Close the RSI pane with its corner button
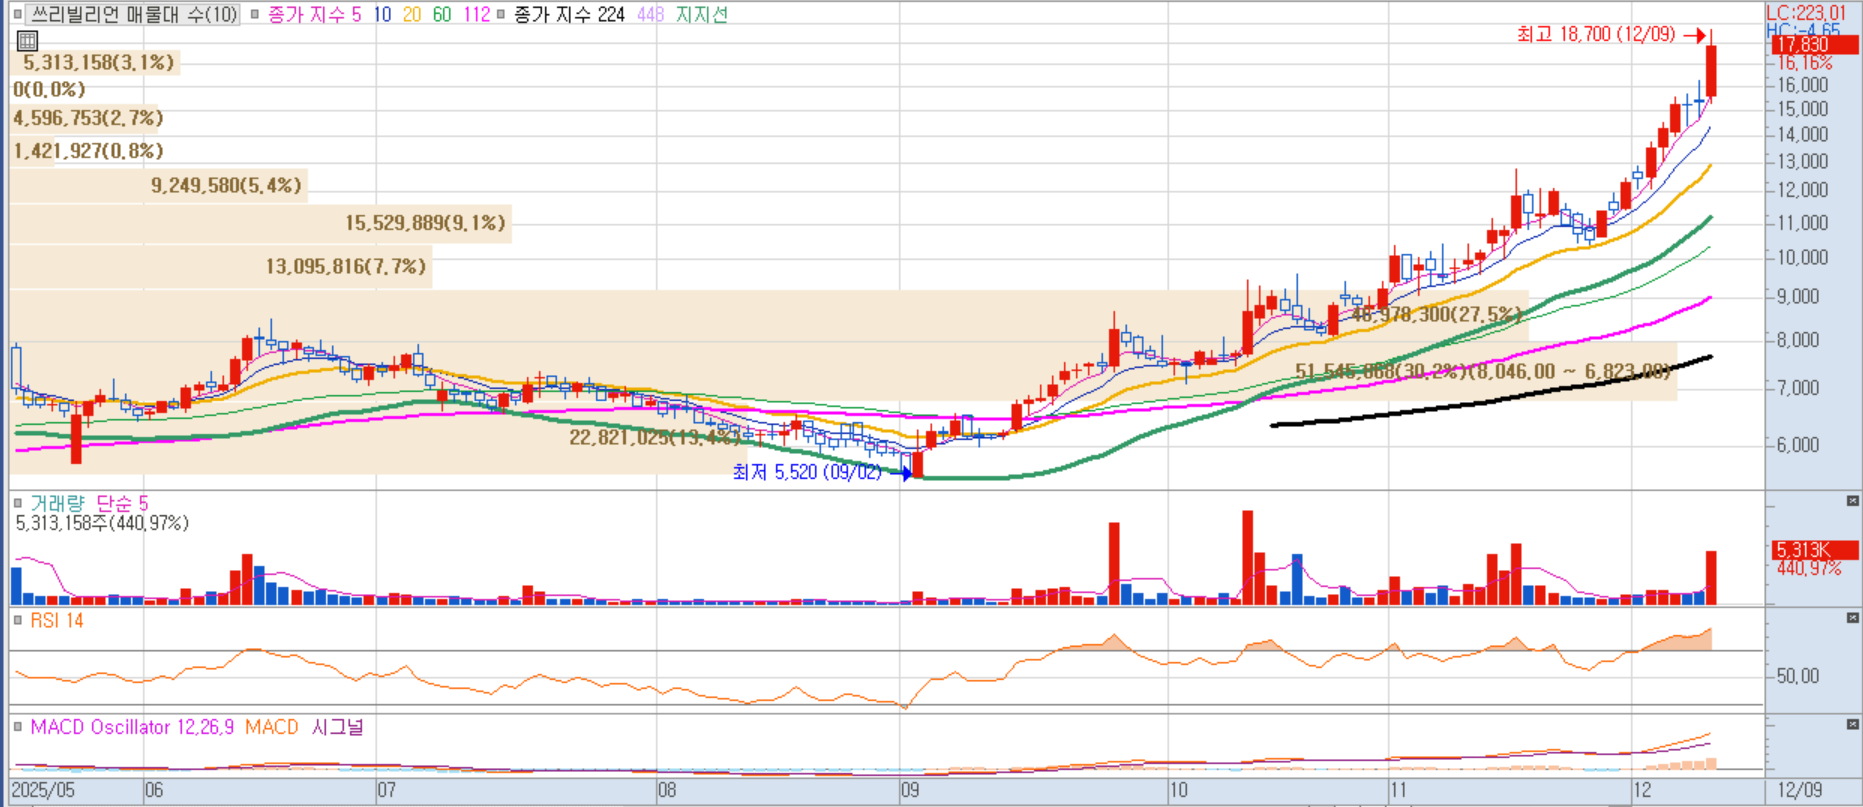The height and width of the screenshot is (807, 1863). tap(1852, 618)
